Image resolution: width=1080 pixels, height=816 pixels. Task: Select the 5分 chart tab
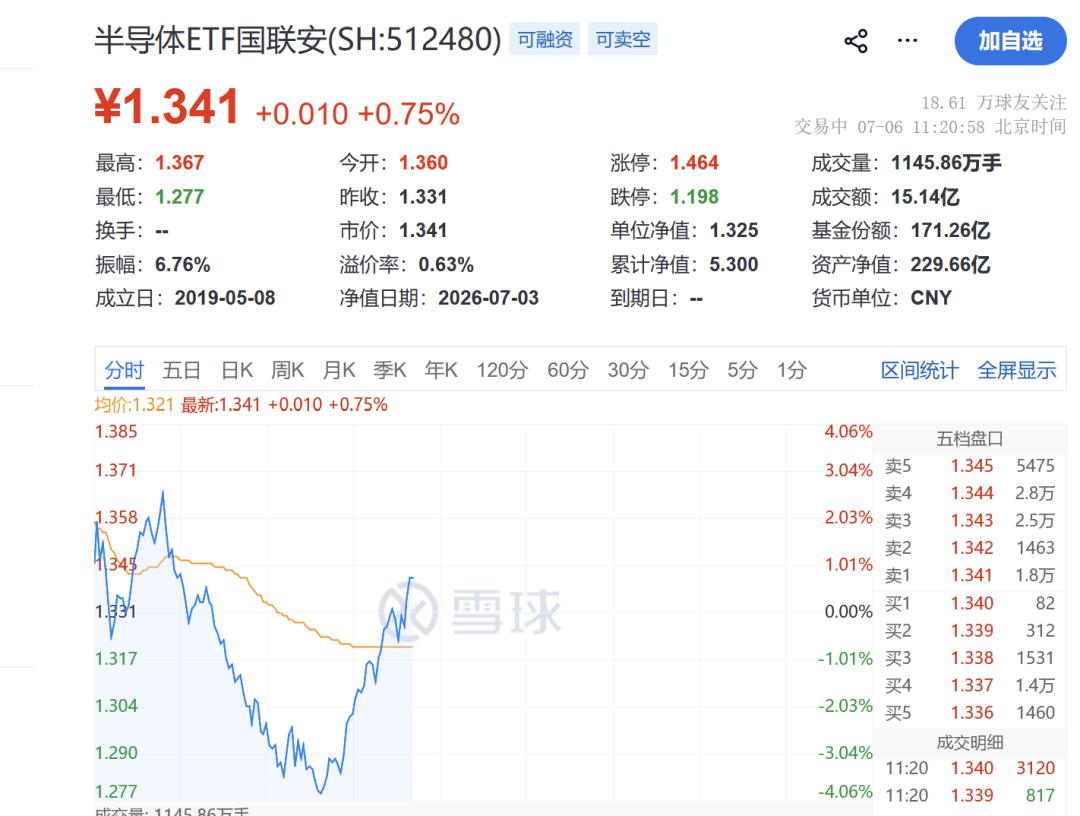coord(742,370)
